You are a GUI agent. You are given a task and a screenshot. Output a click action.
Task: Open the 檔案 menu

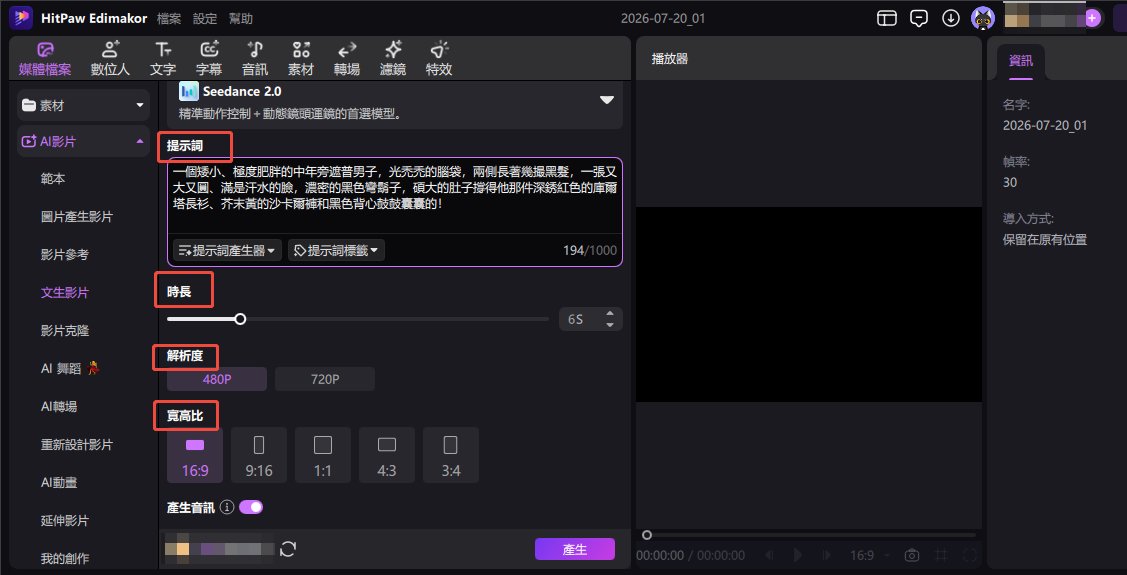coord(169,19)
